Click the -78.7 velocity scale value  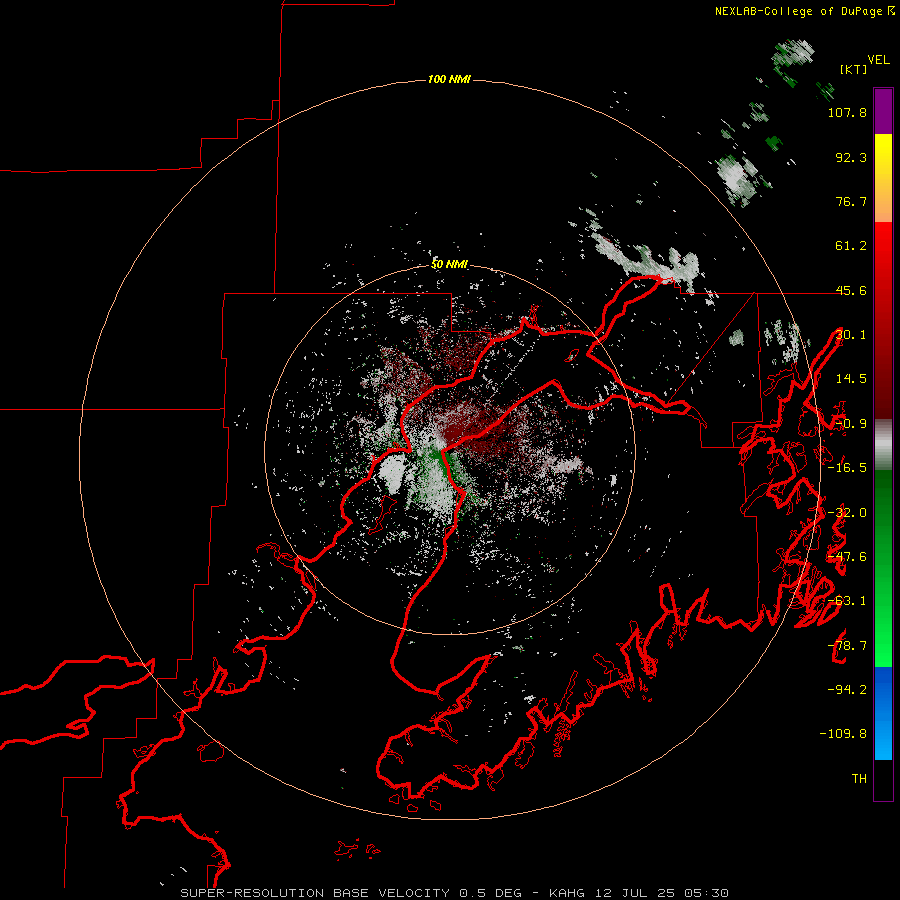847,646
